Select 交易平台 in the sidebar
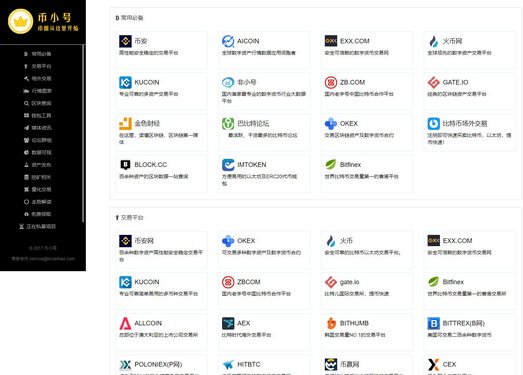 pyautogui.click(x=37, y=66)
